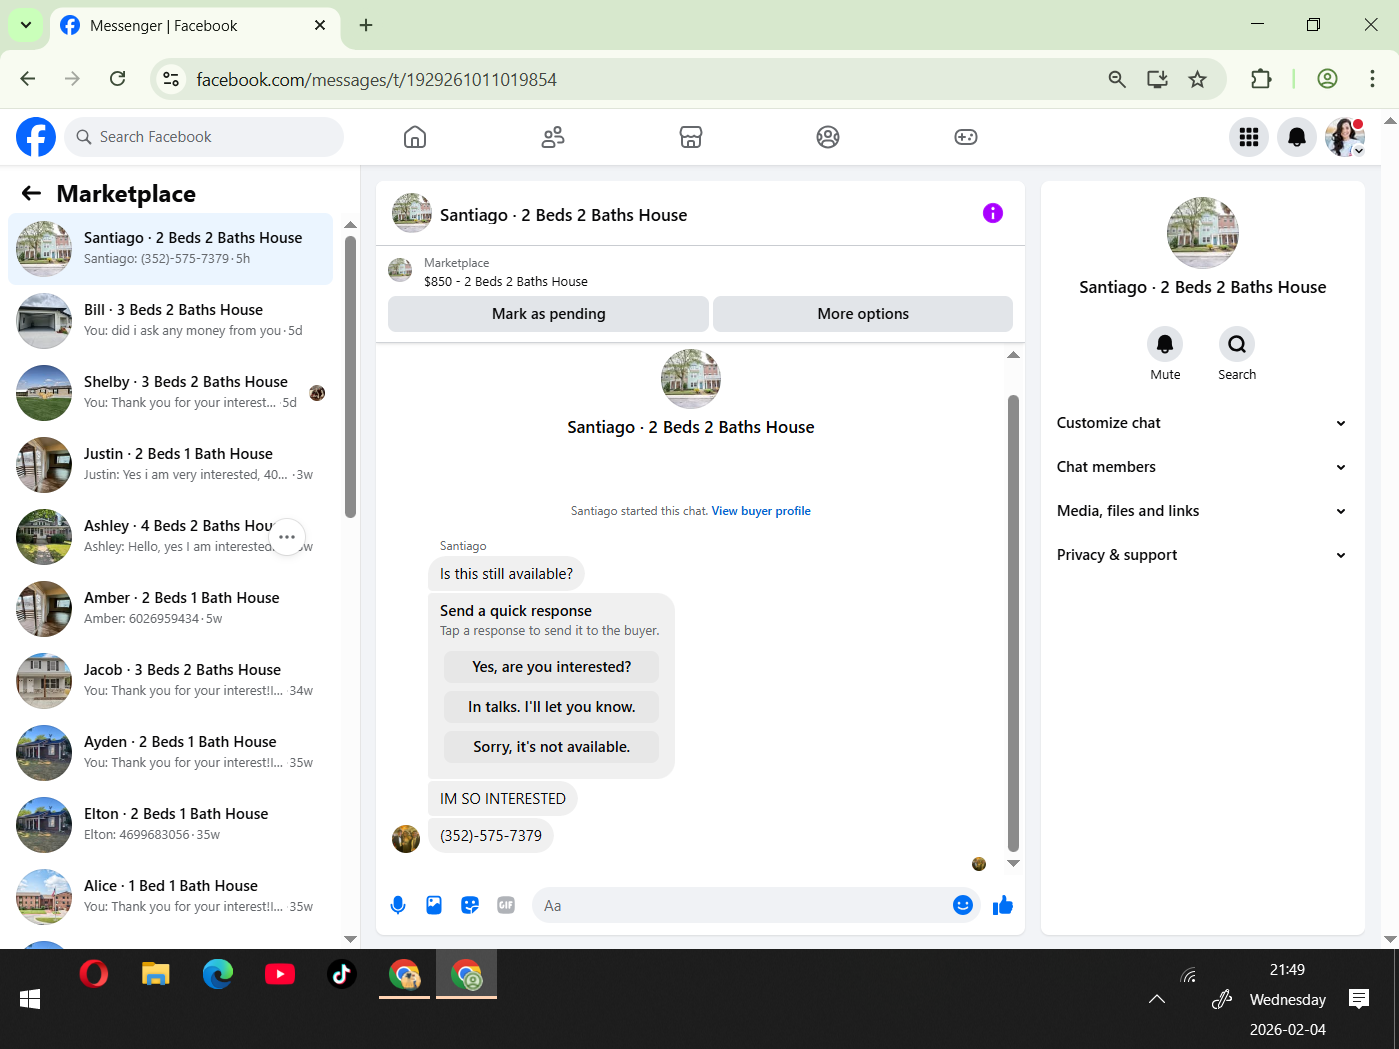Click the listing thumbnail in right panel

pyautogui.click(x=1203, y=233)
